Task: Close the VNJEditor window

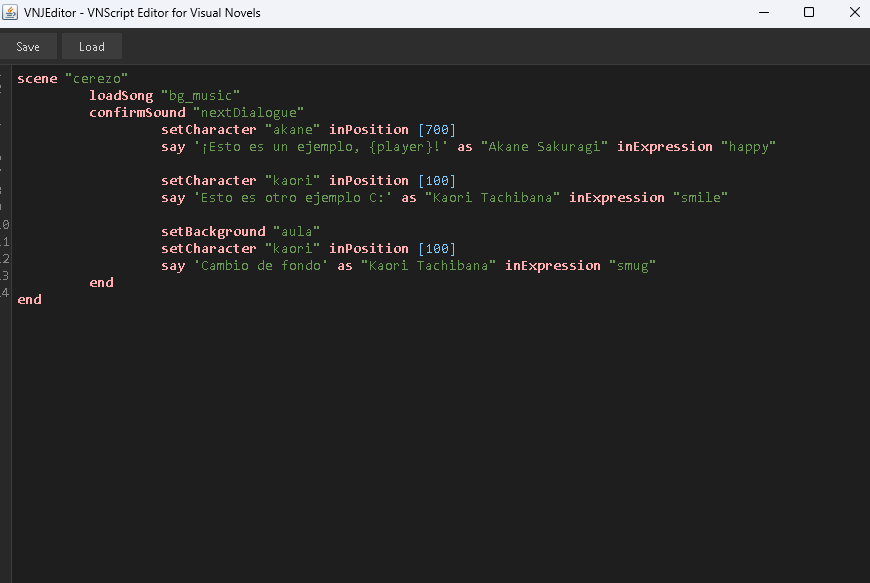Action: tap(852, 12)
